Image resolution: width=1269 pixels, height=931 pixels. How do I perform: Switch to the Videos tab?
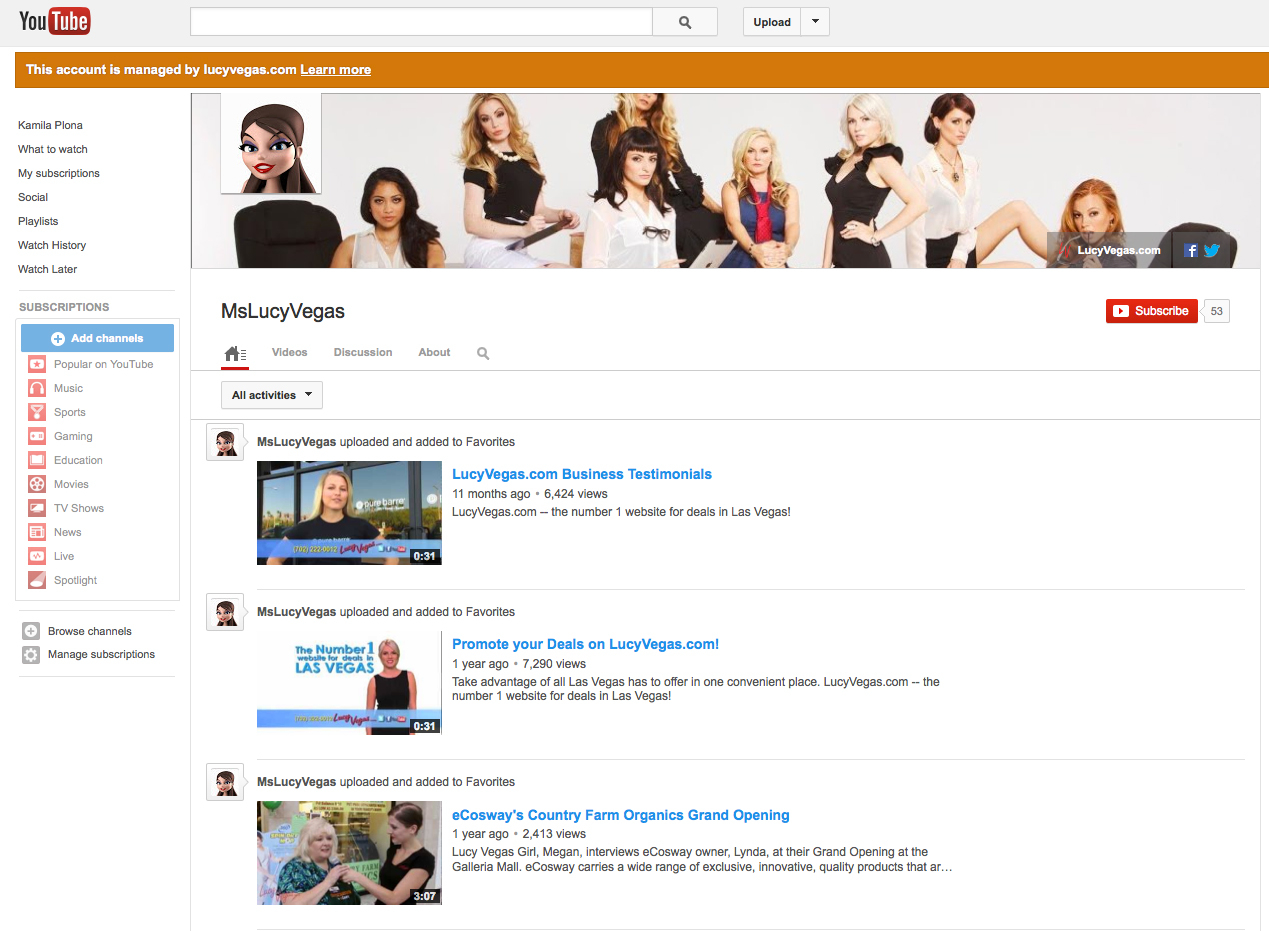pyautogui.click(x=290, y=352)
